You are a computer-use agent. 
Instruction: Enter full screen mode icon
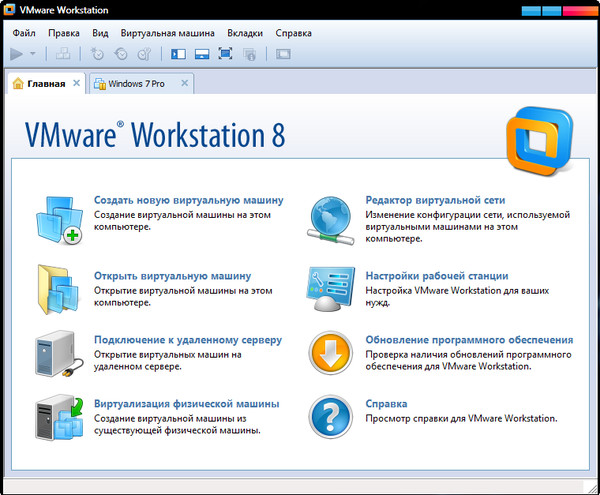[225, 54]
